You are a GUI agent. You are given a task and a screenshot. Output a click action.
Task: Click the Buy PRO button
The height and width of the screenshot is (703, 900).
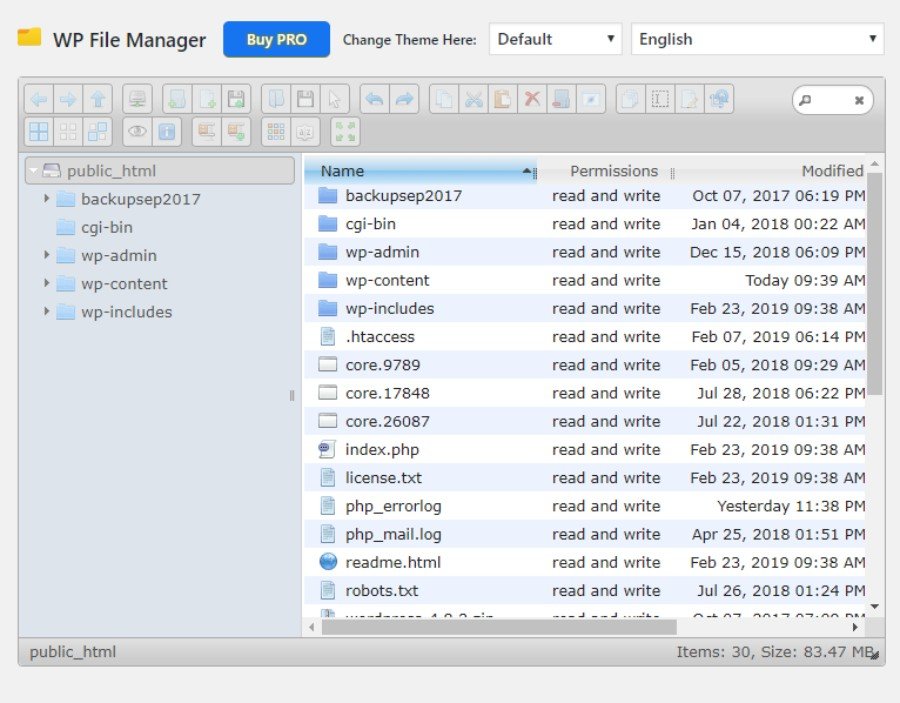[x=276, y=40]
